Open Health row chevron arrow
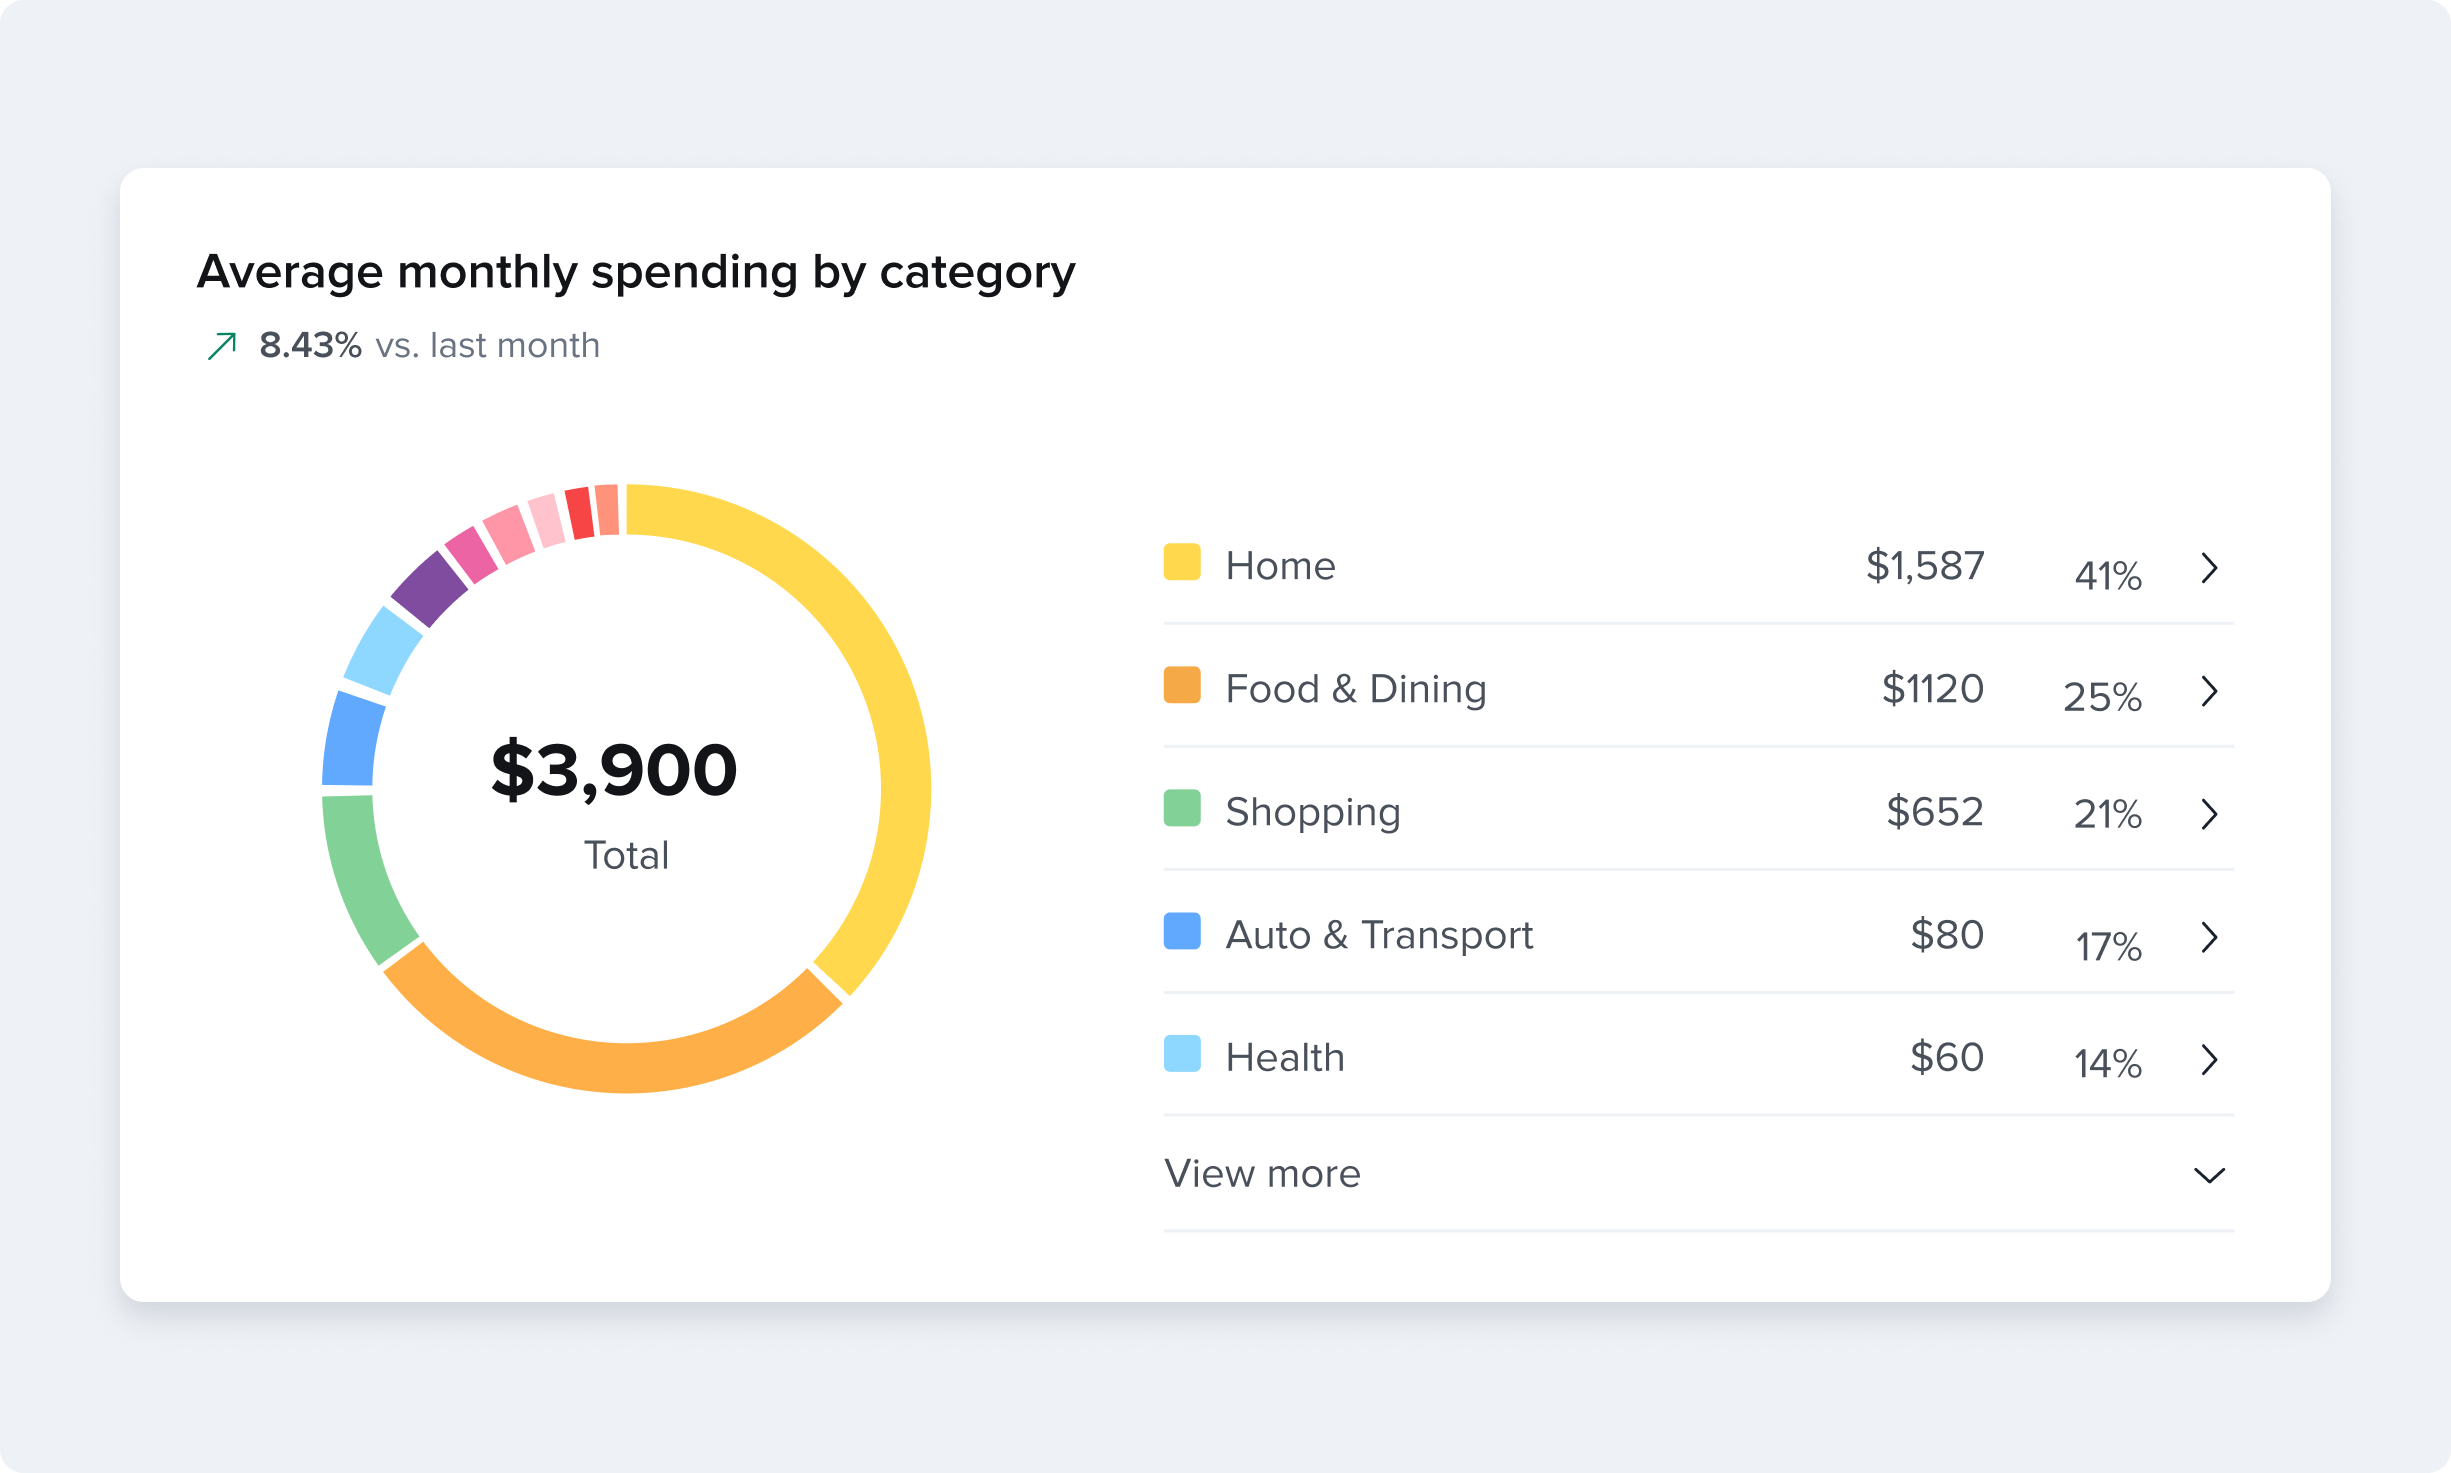The image size is (2451, 1473). coord(2210,1060)
